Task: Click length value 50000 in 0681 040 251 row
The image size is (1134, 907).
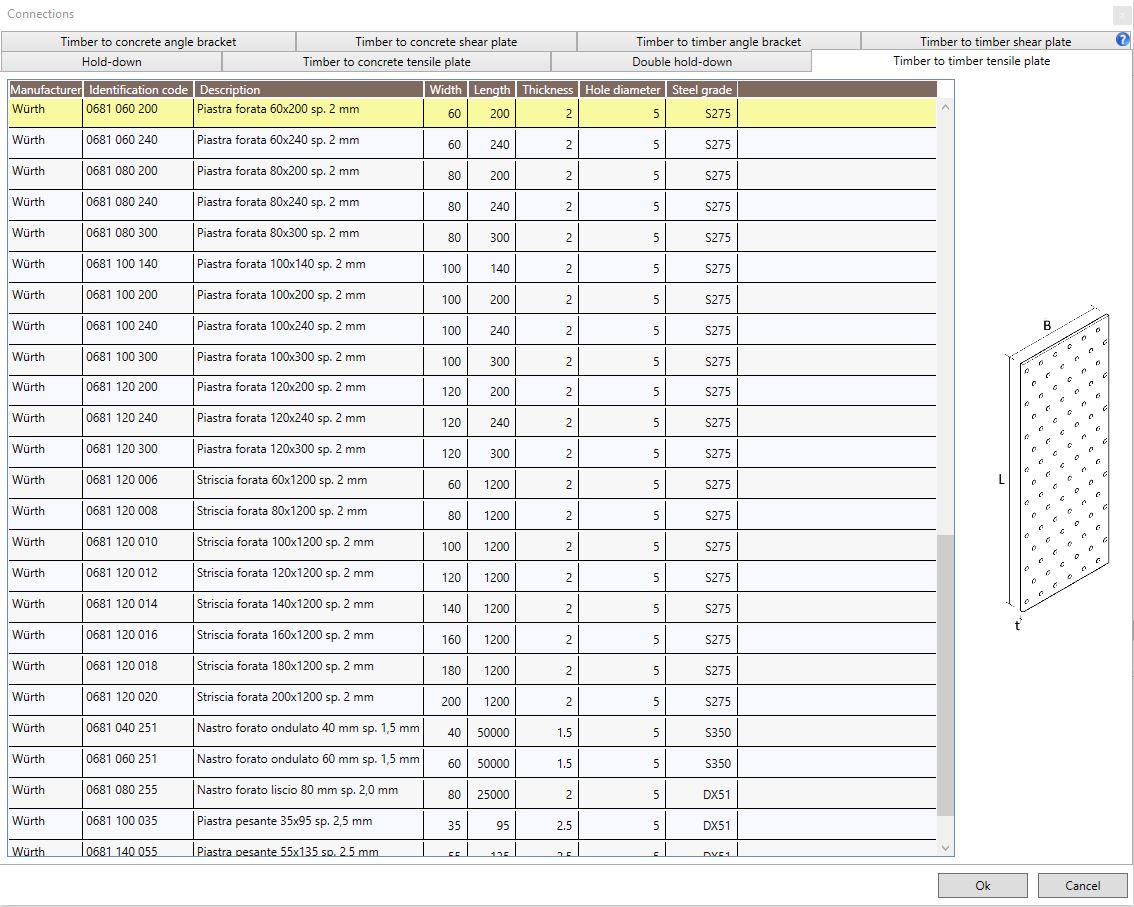Action: coord(492,733)
